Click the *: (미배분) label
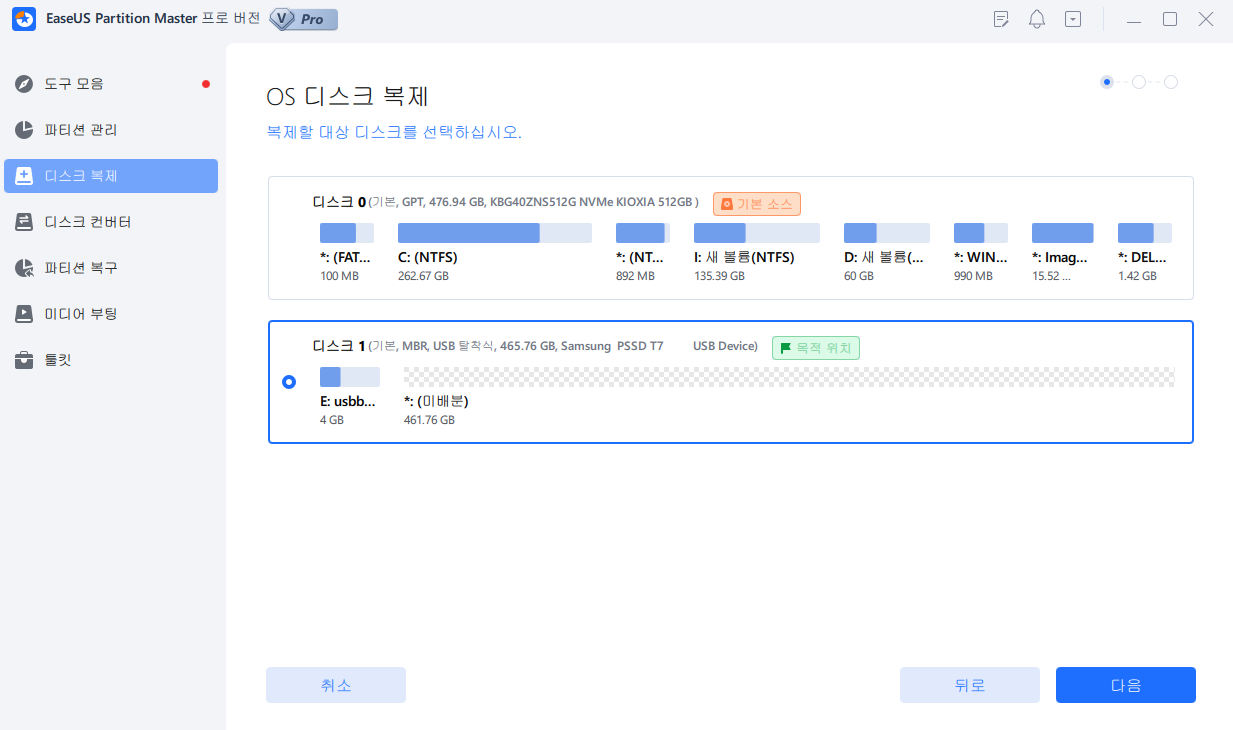1233x730 pixels. point(436,401)
